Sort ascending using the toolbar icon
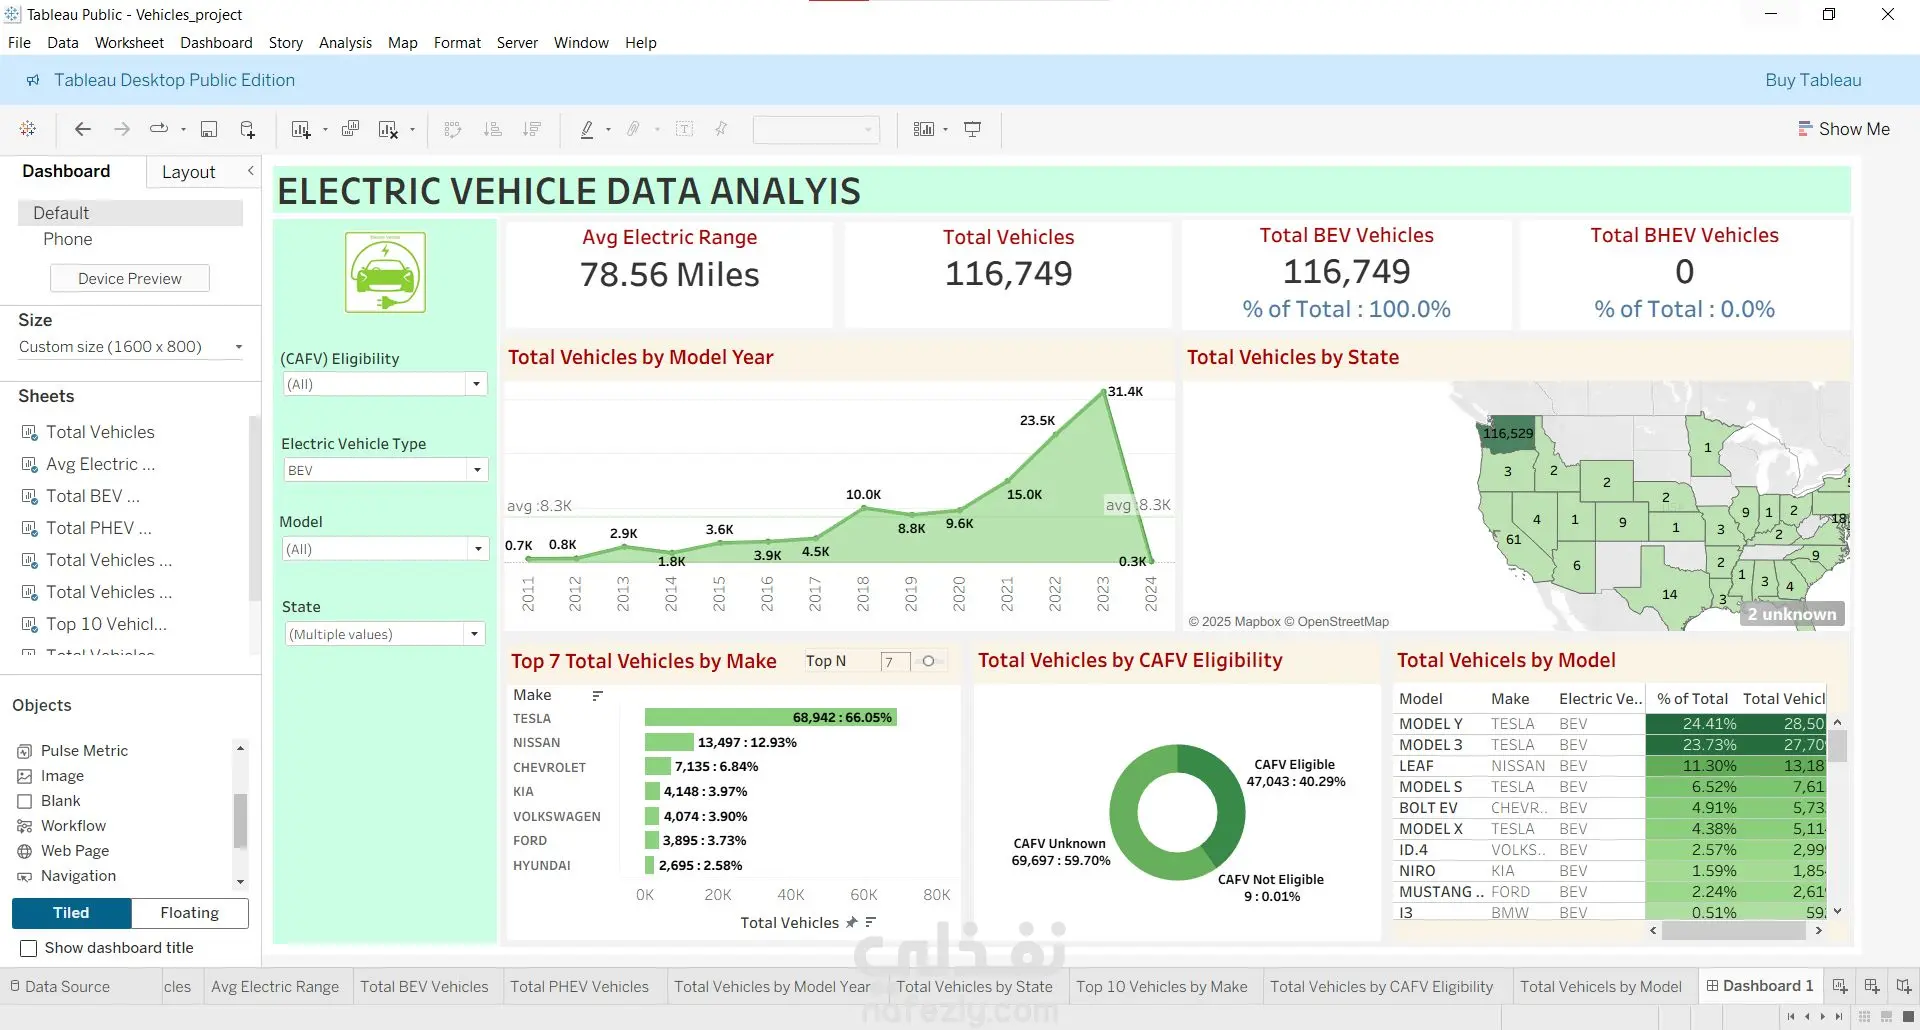The width and height of the screenshot is (1920, 1030). pyautogui.click(x=492, y=129)
